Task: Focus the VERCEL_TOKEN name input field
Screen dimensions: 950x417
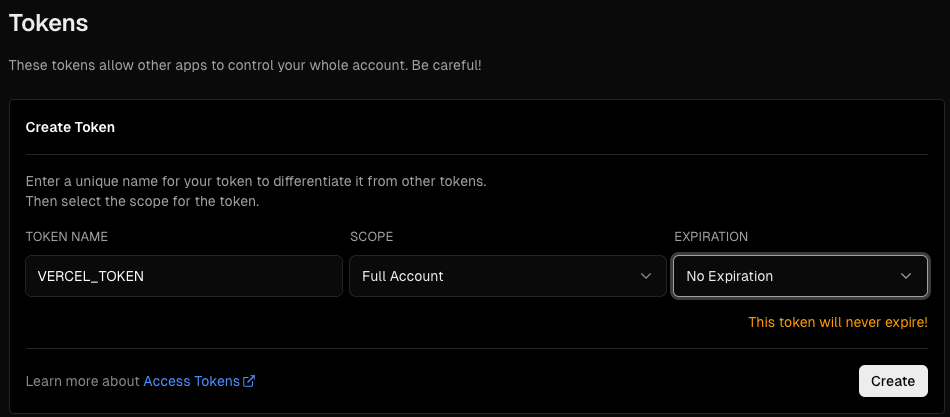Action: (184, 276)
